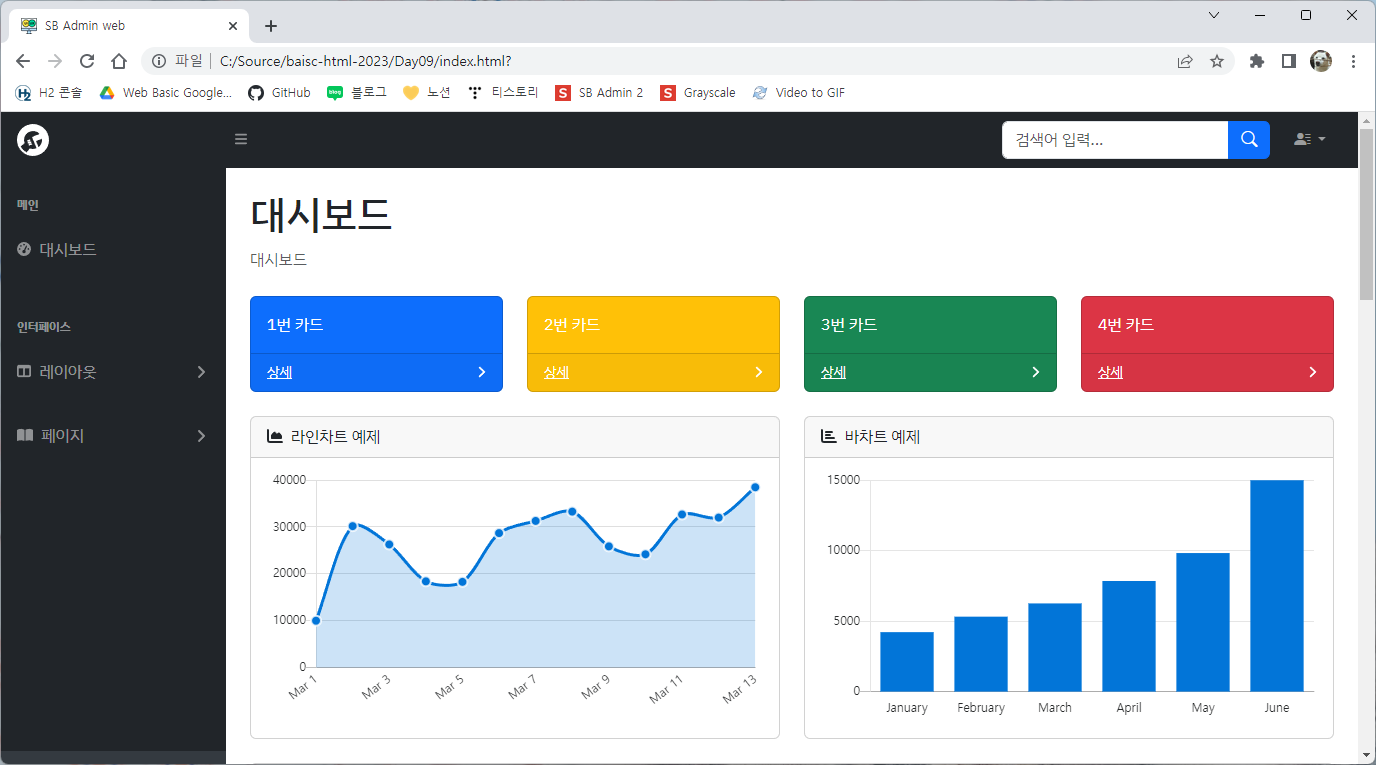Click the address bar URL
This screenshot has width=1376, height=765.
pos(365,61)
